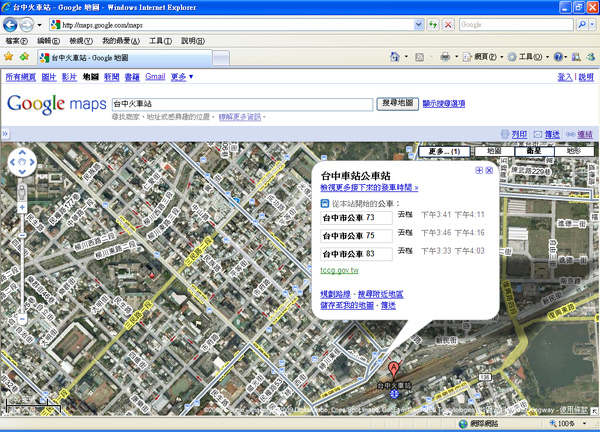Screen dimensions: 600x432
Task: Click the Home icon in command bar
Action: tap(395, 57)
